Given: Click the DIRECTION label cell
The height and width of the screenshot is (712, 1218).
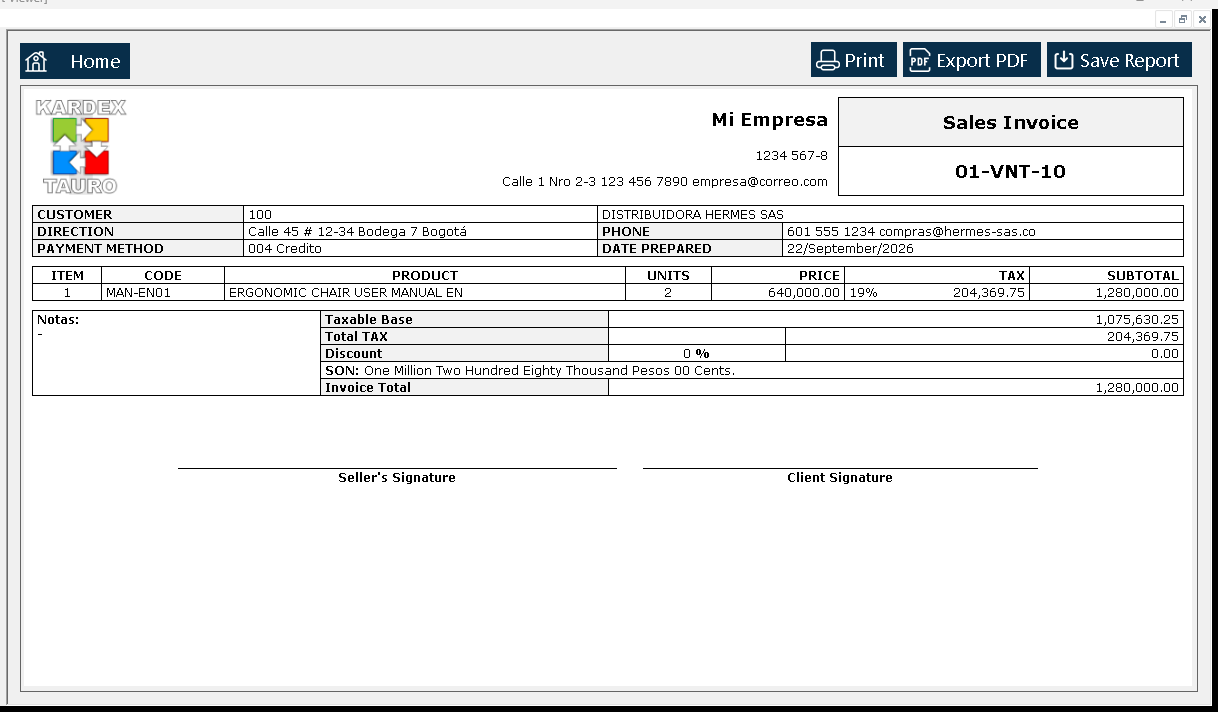Looking at the screenshot, I should (138, 231).
